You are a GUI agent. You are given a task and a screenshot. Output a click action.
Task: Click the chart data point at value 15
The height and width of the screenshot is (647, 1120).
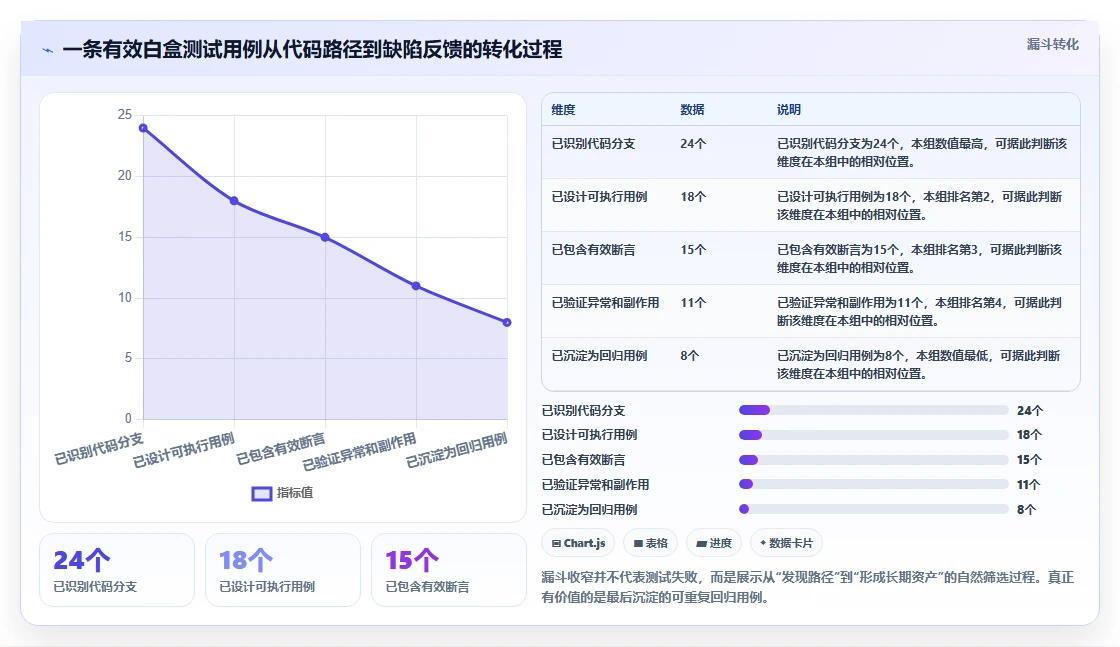coord(325,238)
